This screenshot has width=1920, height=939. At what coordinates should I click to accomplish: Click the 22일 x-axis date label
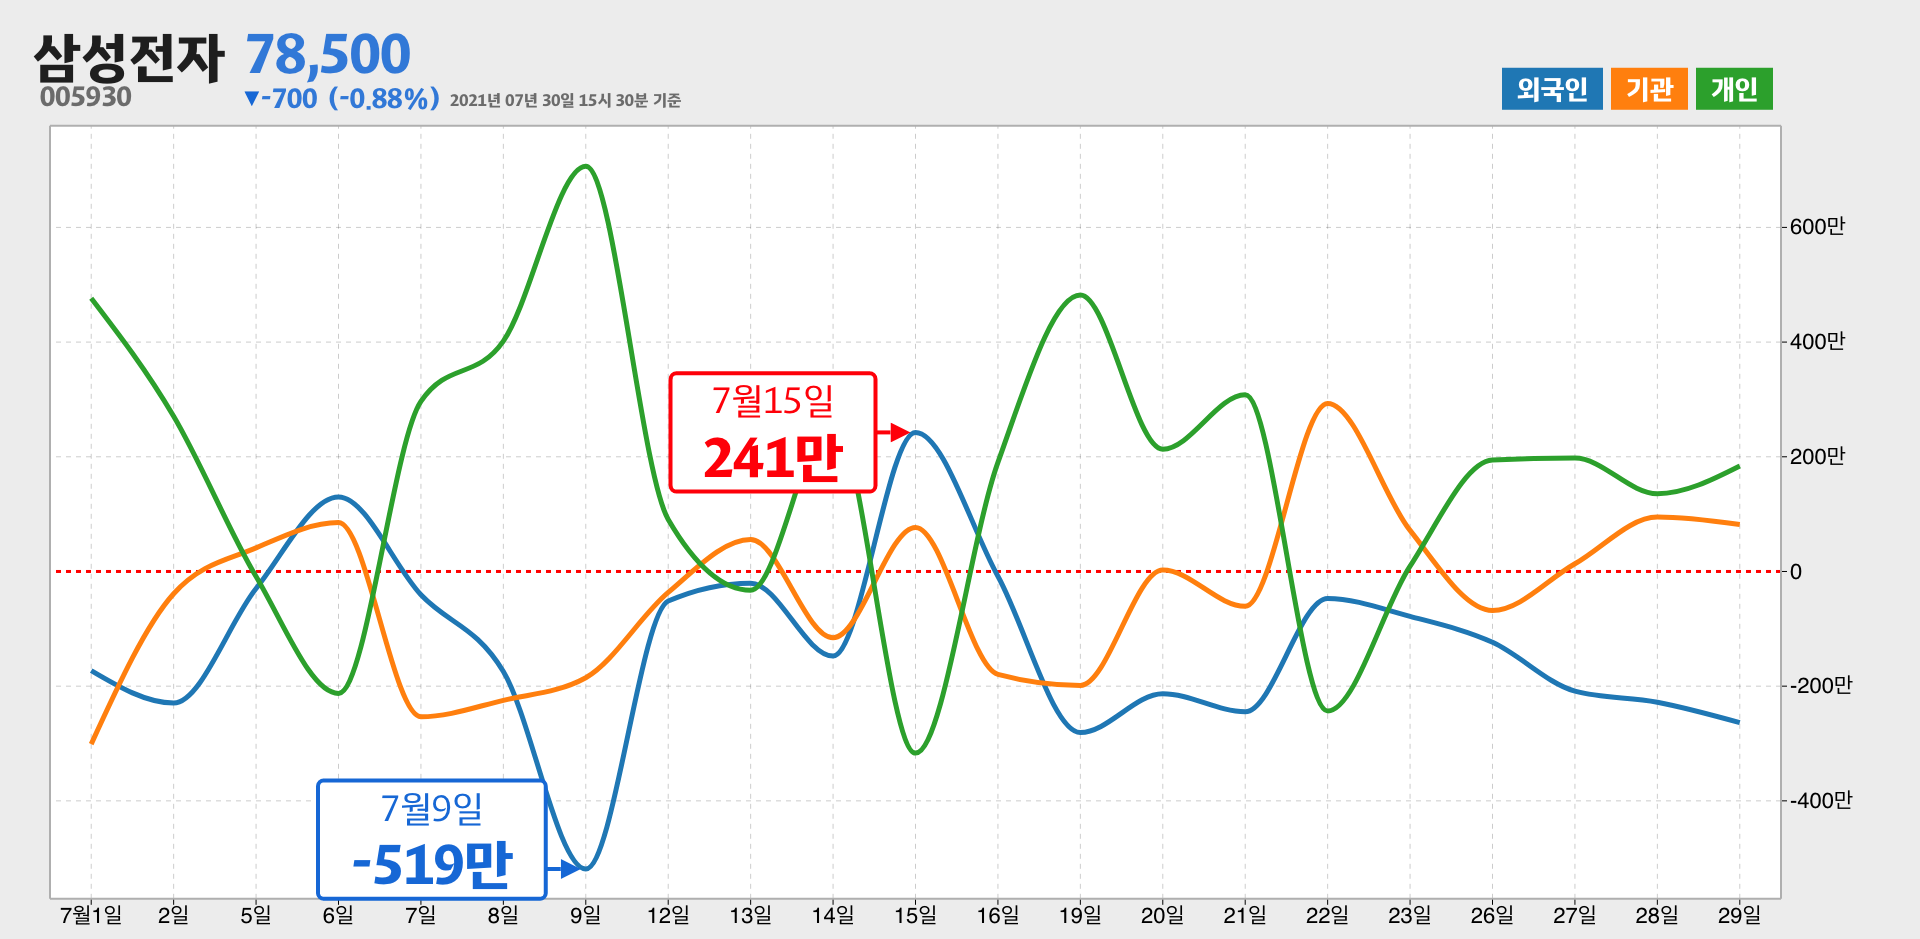coord(1327,915)
